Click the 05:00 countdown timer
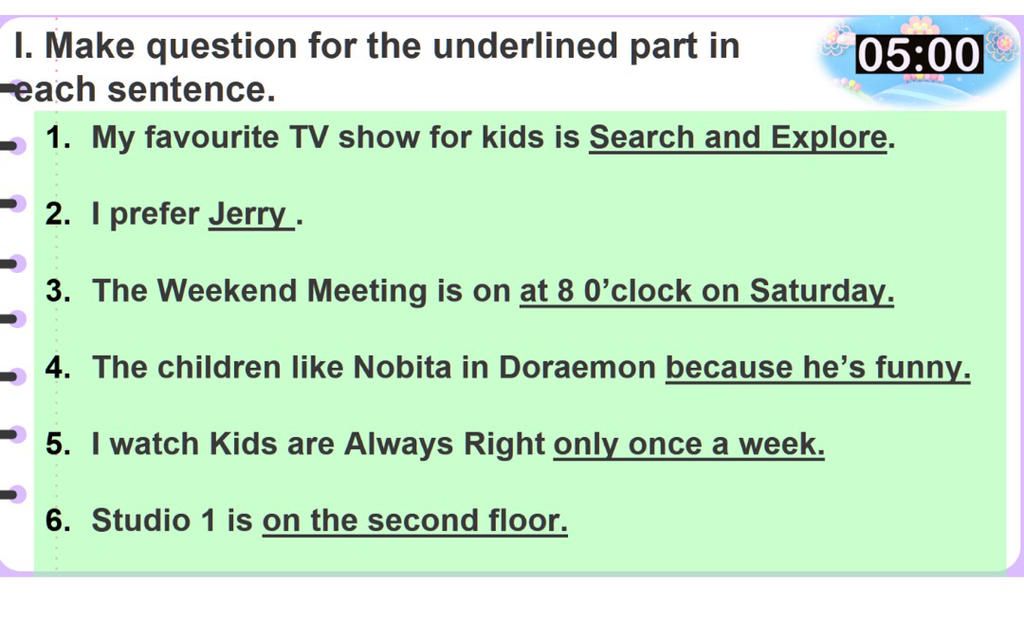 919,54
